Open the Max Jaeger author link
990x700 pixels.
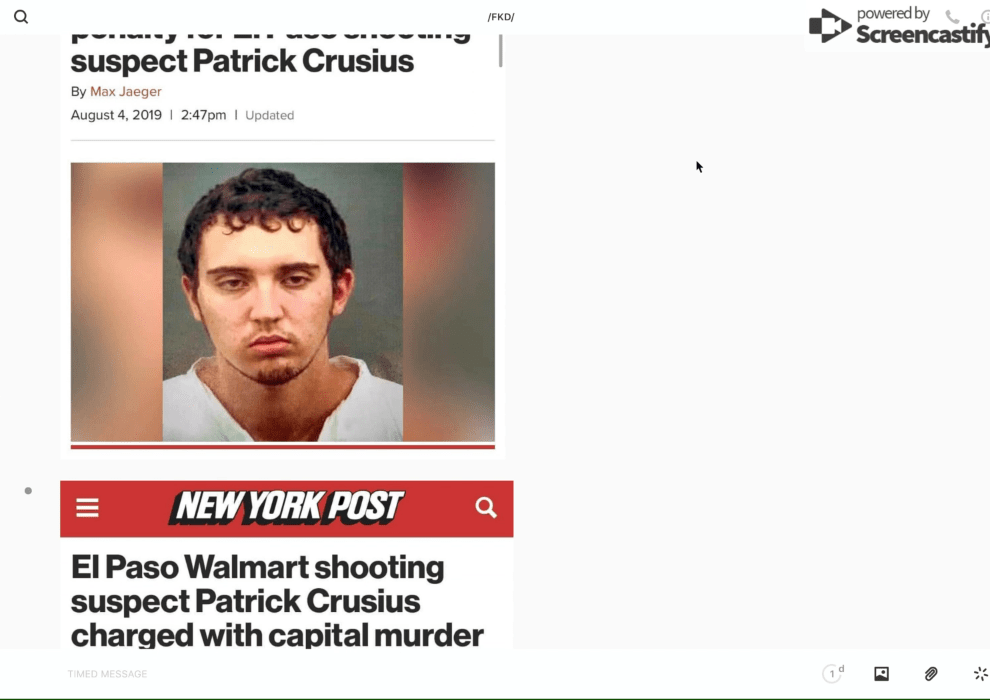click(126, 92)
